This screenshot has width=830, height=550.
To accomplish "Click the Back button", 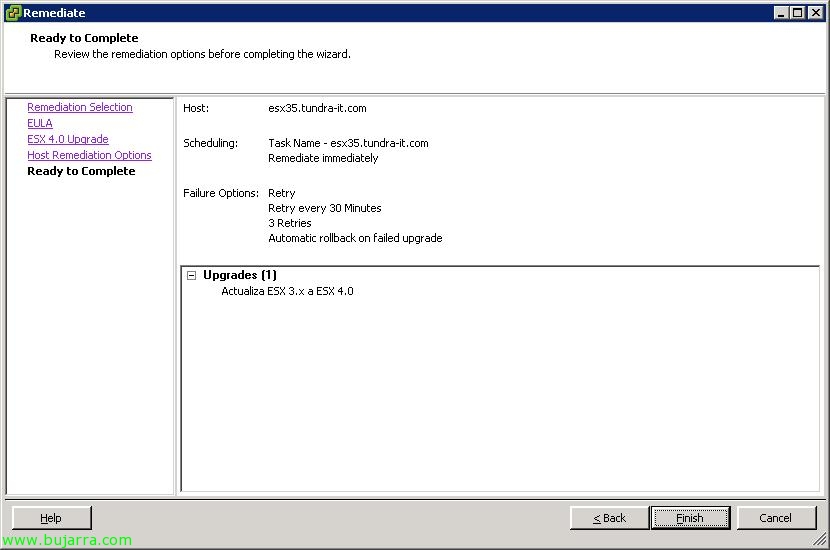I will point(609,518).
